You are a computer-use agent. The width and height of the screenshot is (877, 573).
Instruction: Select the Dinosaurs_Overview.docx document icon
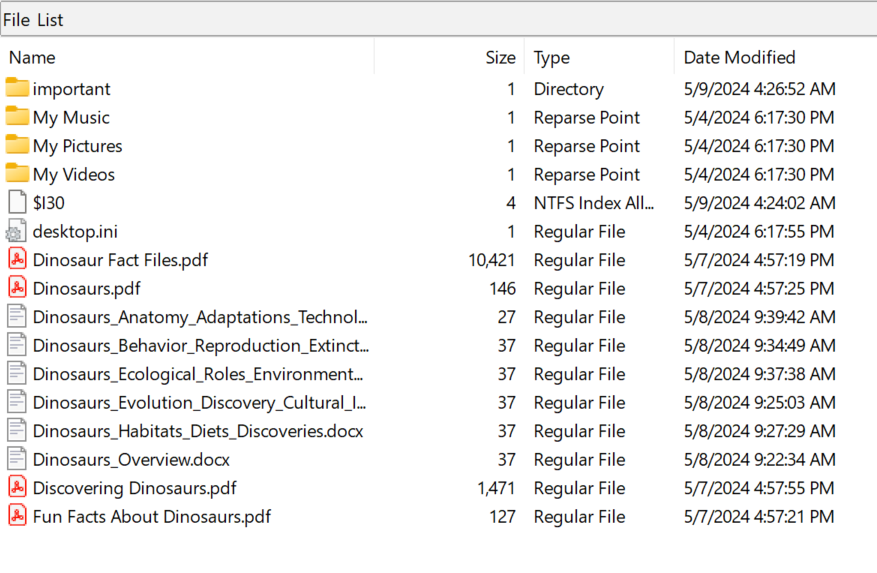pos(17,460)
